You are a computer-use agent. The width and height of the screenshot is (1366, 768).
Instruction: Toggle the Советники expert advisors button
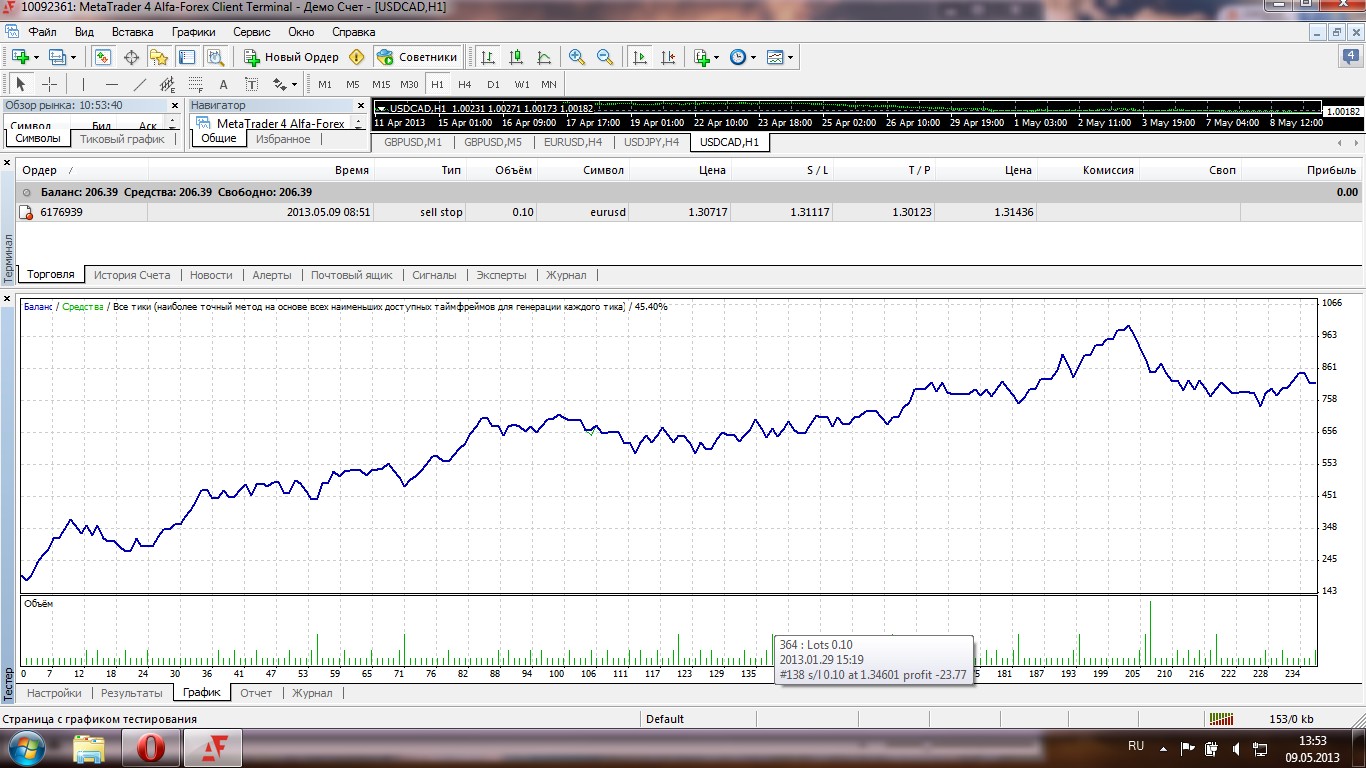click(x=418, y=57)
